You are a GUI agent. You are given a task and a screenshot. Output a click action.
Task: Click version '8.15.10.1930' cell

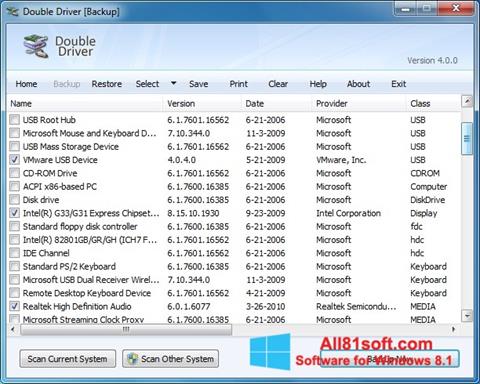point(193,213)
